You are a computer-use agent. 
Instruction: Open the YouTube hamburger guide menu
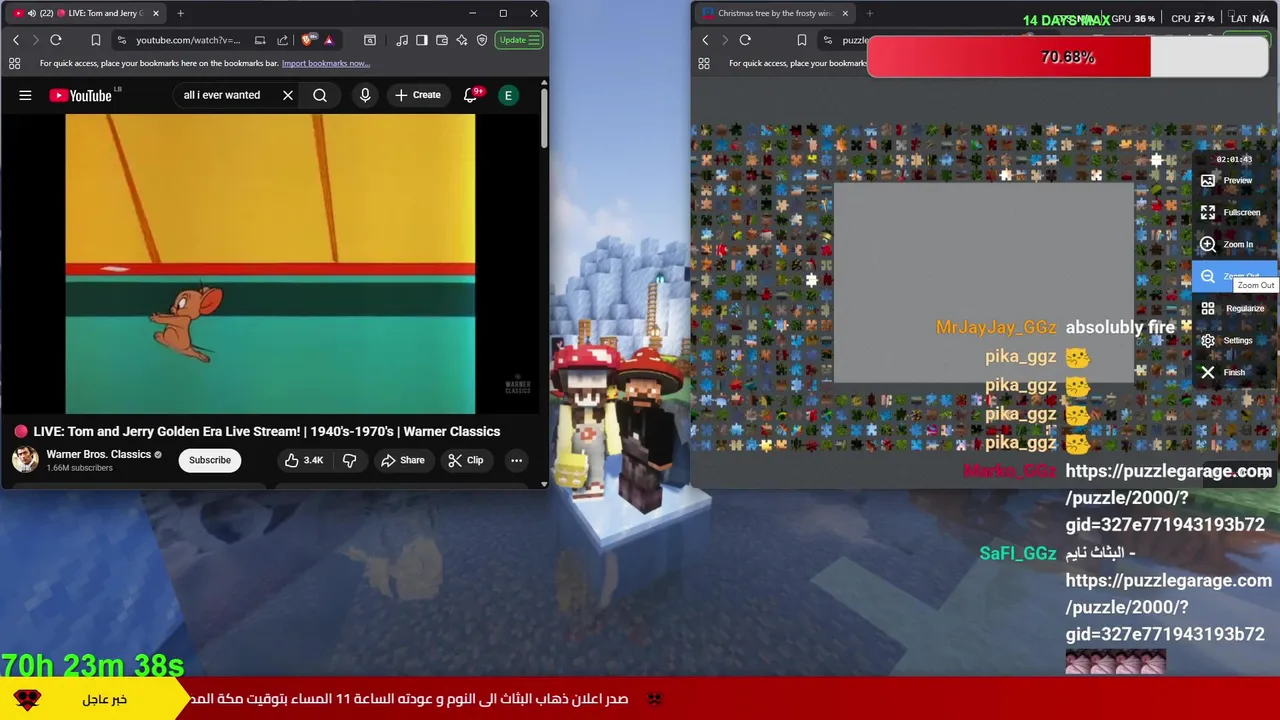(x=25, y=95)
